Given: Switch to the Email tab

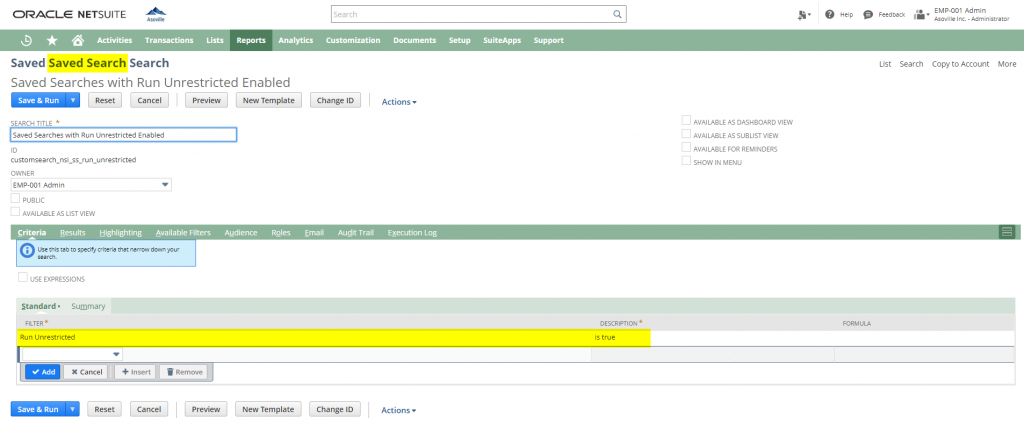Looking at the screenshot, I should click(314, 232).
